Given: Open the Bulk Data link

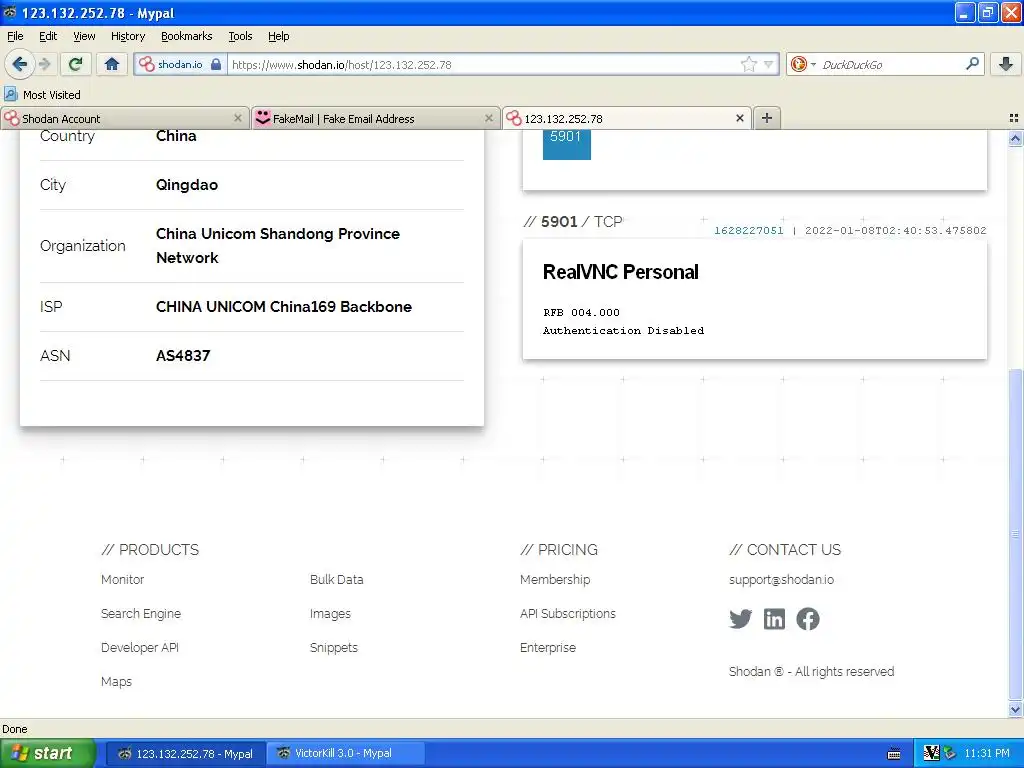Looking at the screenshot, I should click(x=336, y=579).
